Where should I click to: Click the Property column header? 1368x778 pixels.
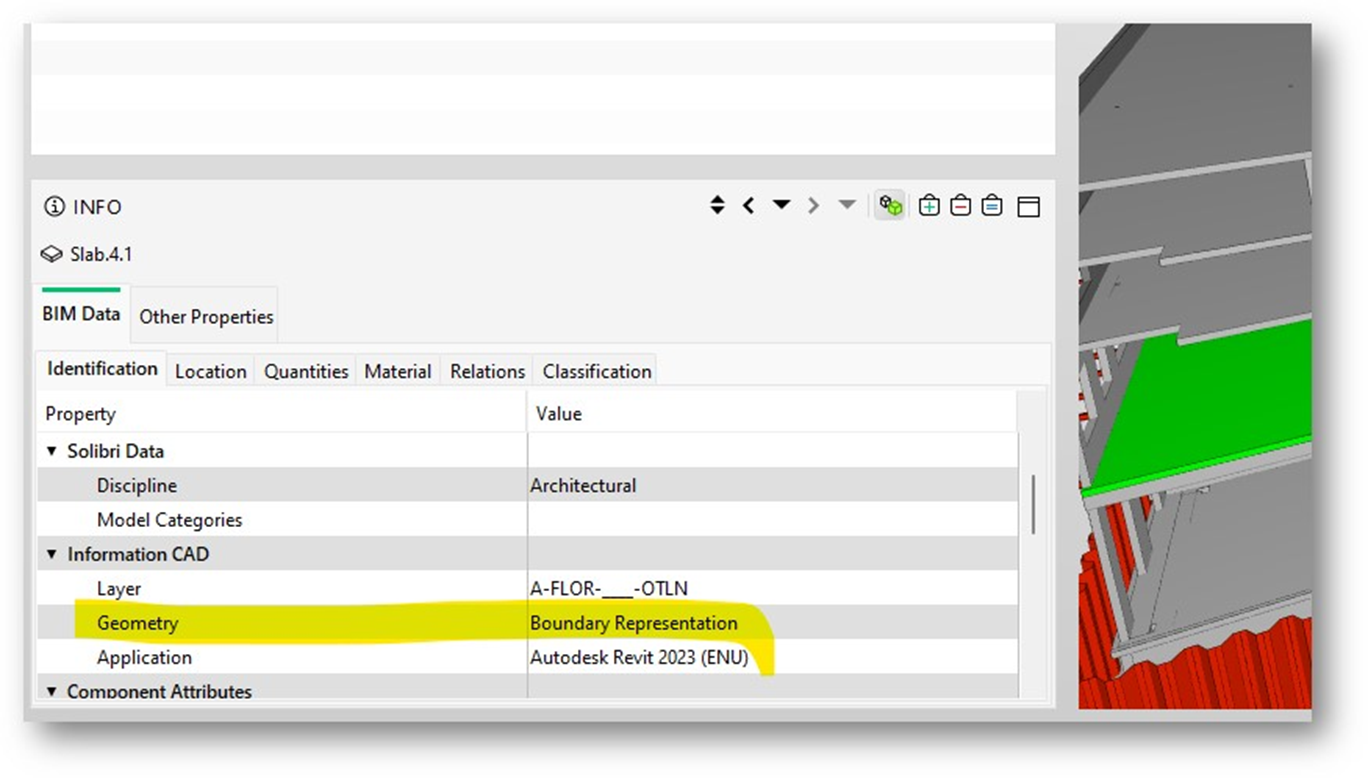click(x=282, y=413)
